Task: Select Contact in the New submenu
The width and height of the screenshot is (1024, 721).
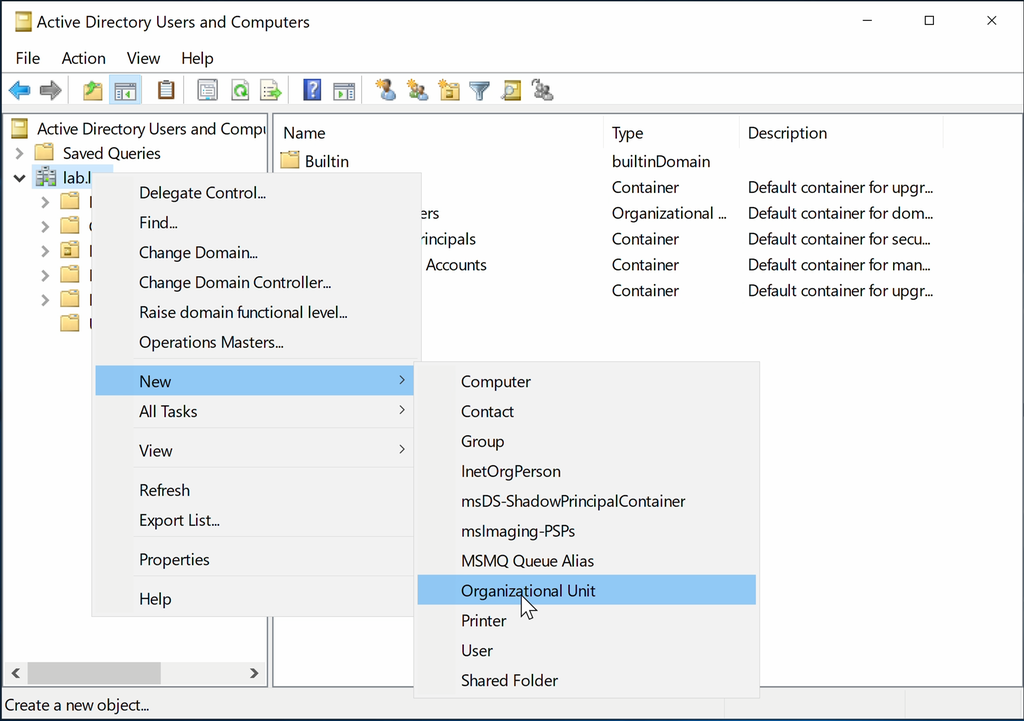Action: click(x=487, y=411)
